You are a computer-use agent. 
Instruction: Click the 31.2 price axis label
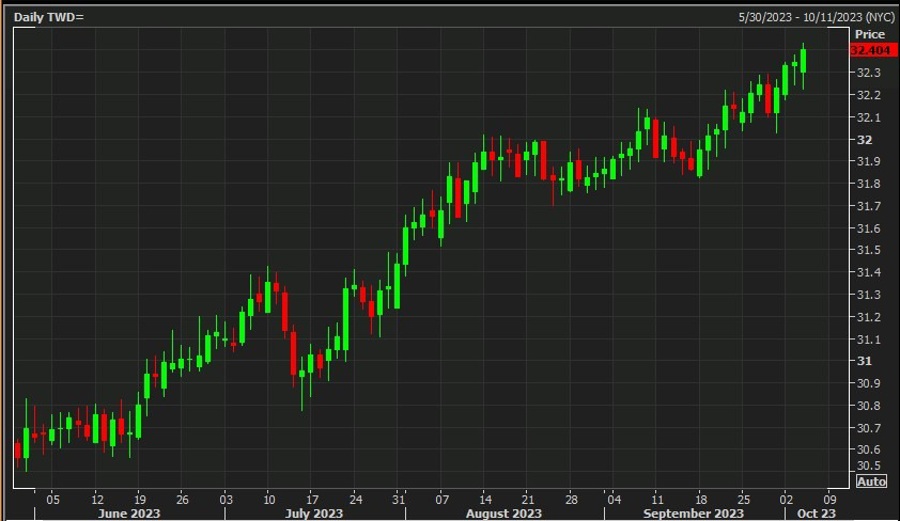pos(868,317)
